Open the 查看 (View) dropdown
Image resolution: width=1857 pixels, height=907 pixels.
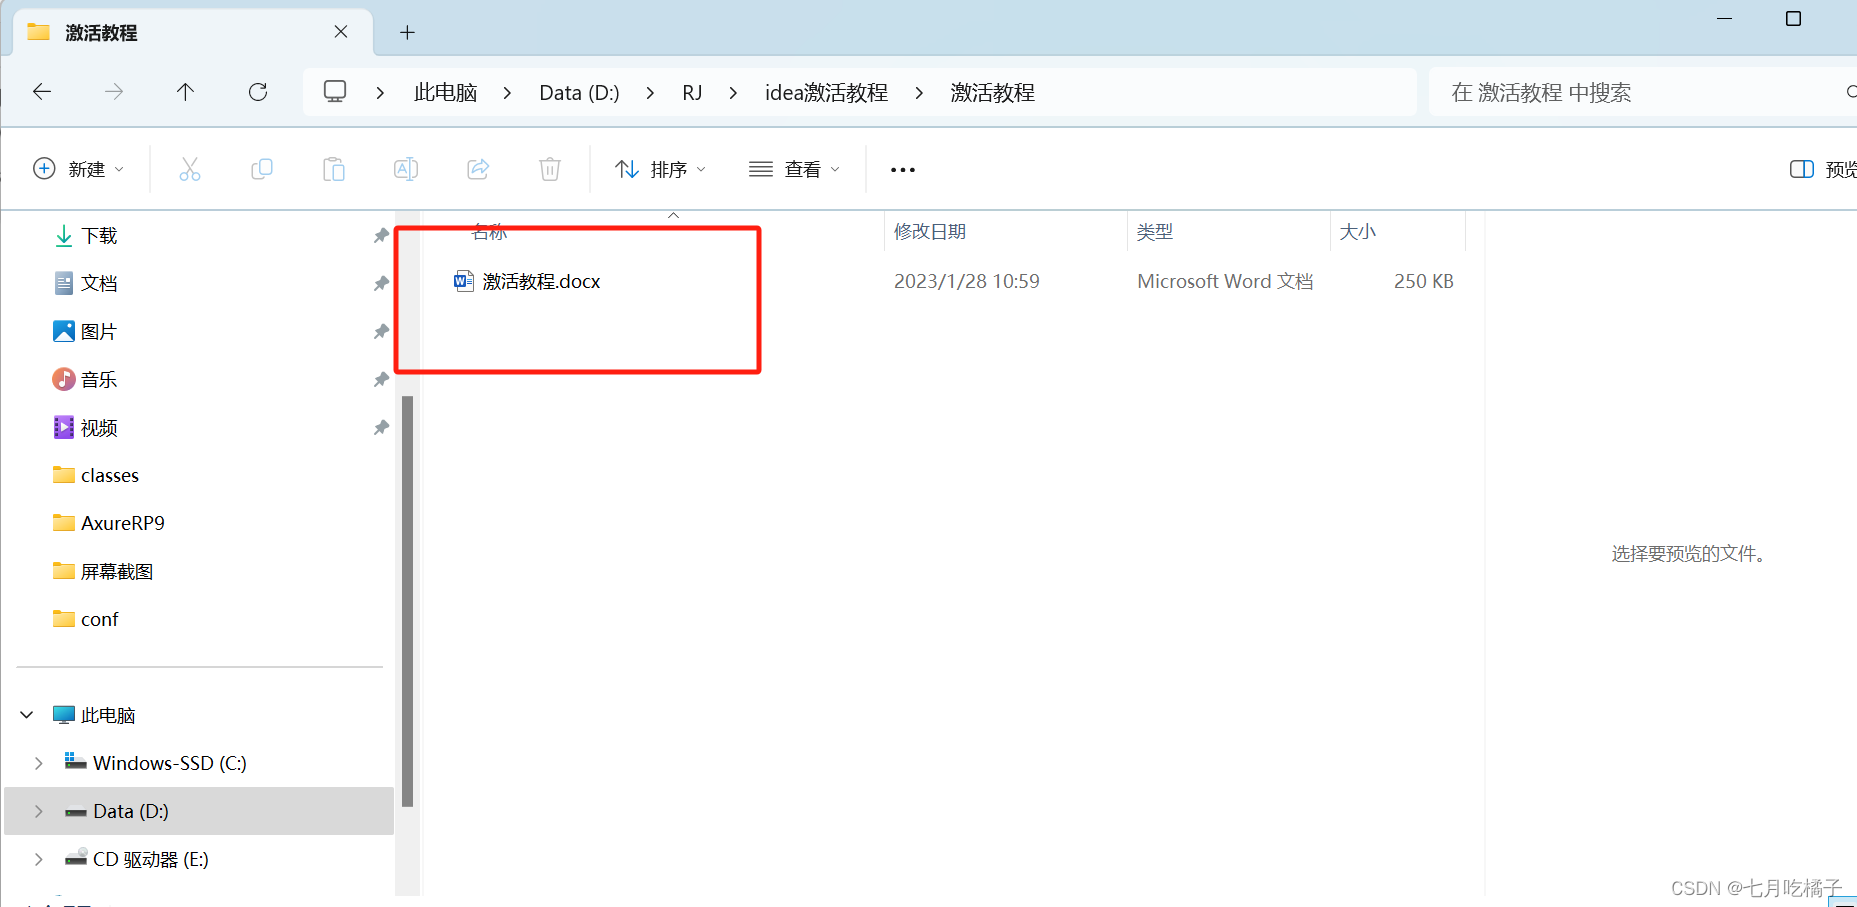pos(794,169)
